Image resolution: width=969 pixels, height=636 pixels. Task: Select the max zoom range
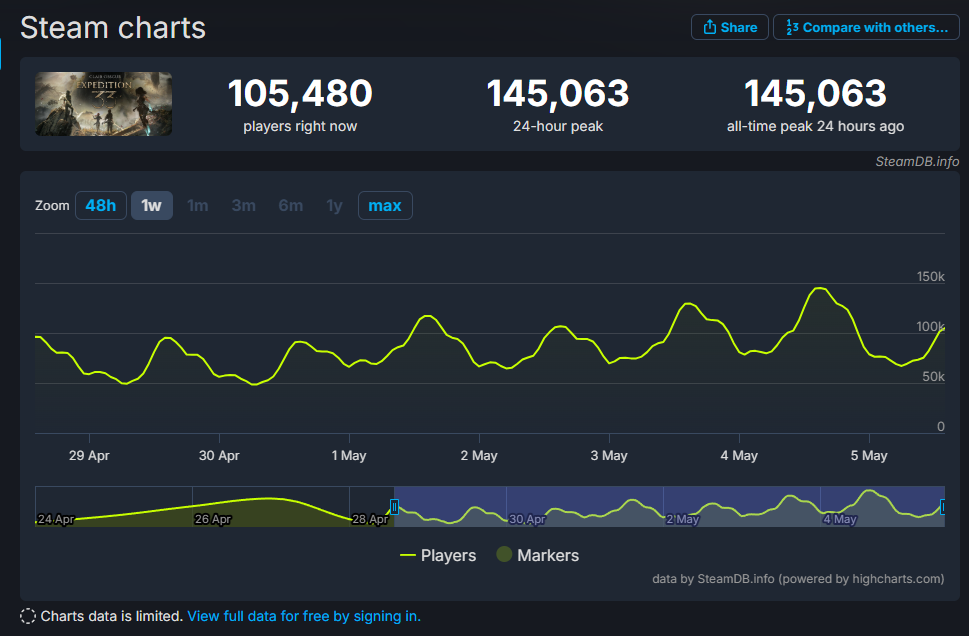[385, 205]
